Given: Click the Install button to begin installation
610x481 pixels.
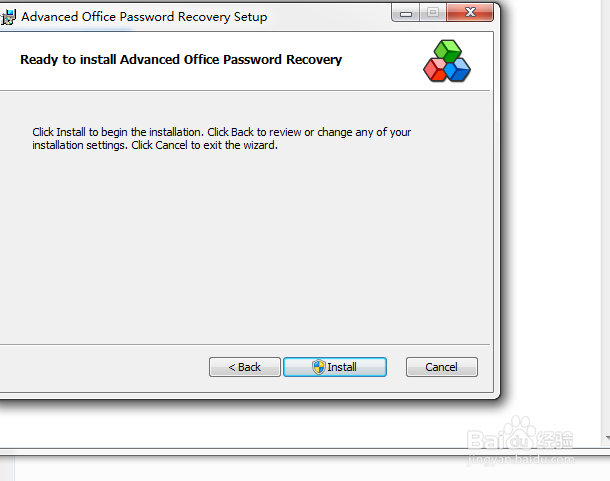Looking at the screenshot, I should coord(335,367).
